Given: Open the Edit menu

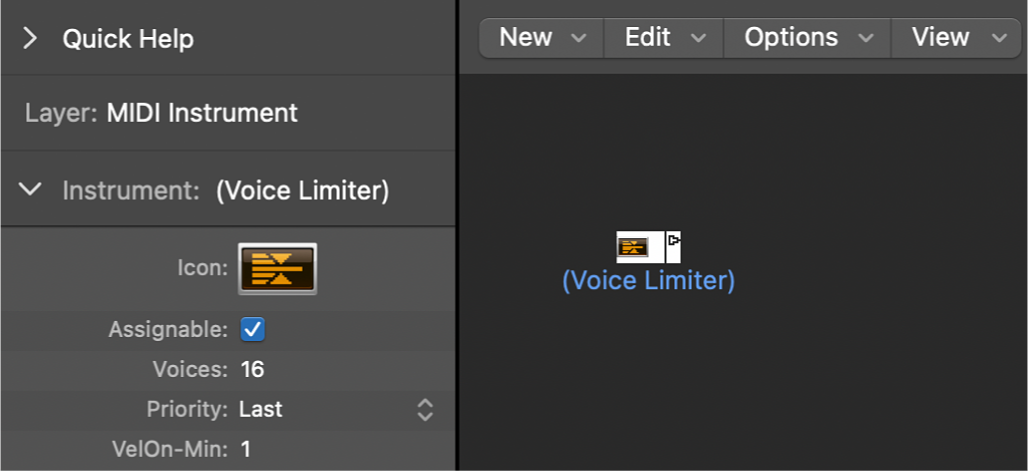Looking at the screenshot, I should (x=664, y=38).
